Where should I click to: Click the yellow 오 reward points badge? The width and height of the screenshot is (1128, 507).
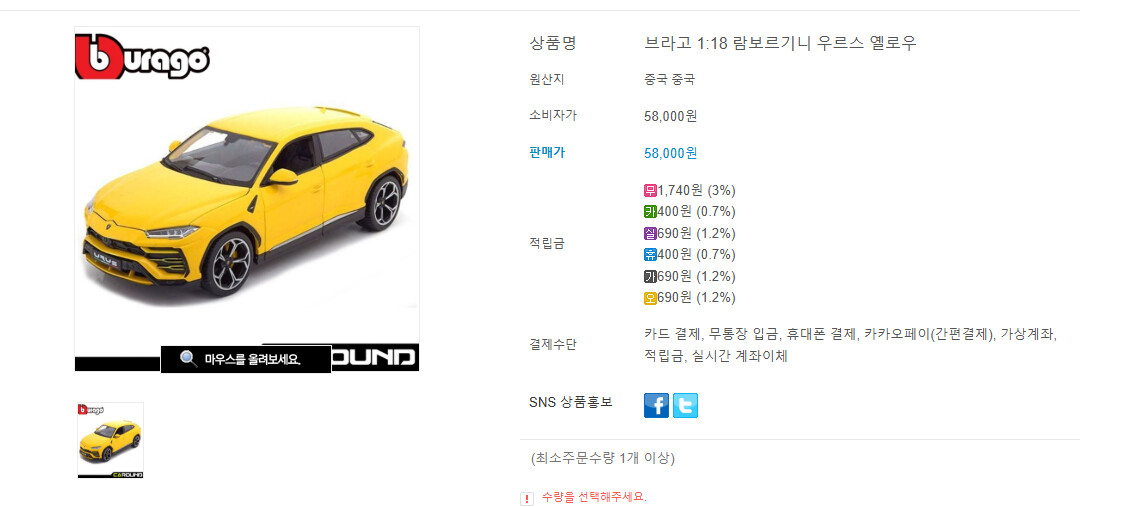650,298
